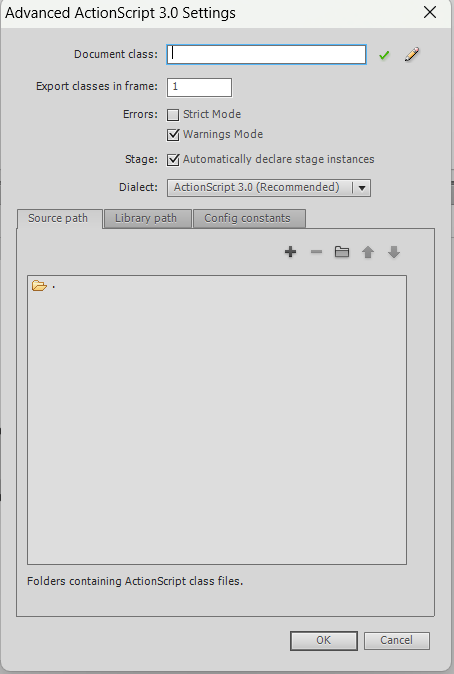Remove selected path with minus icon
Screen dimensions: 454x674
[316, 252]
